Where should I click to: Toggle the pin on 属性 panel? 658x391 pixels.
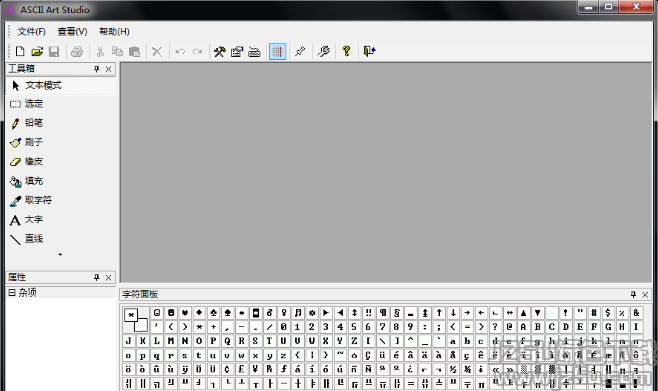[x=97, y=277]
